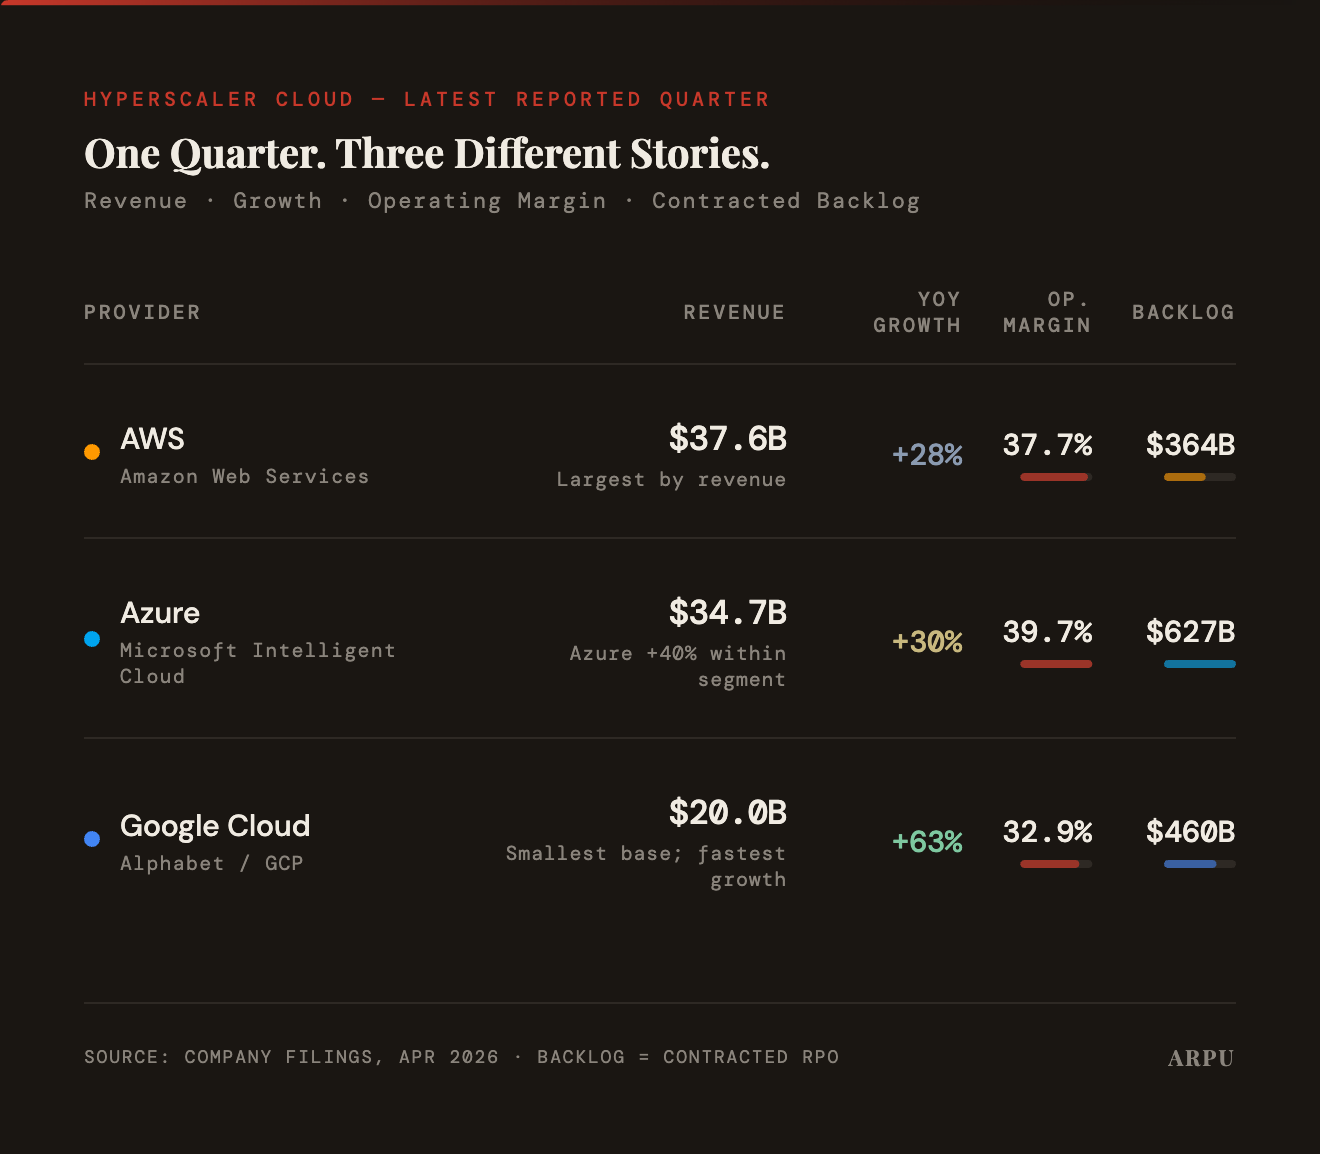This screenshot has height=1154, width=1320.
Task: Click the blue Google Cloud provider dot
Action: [92, 839]
